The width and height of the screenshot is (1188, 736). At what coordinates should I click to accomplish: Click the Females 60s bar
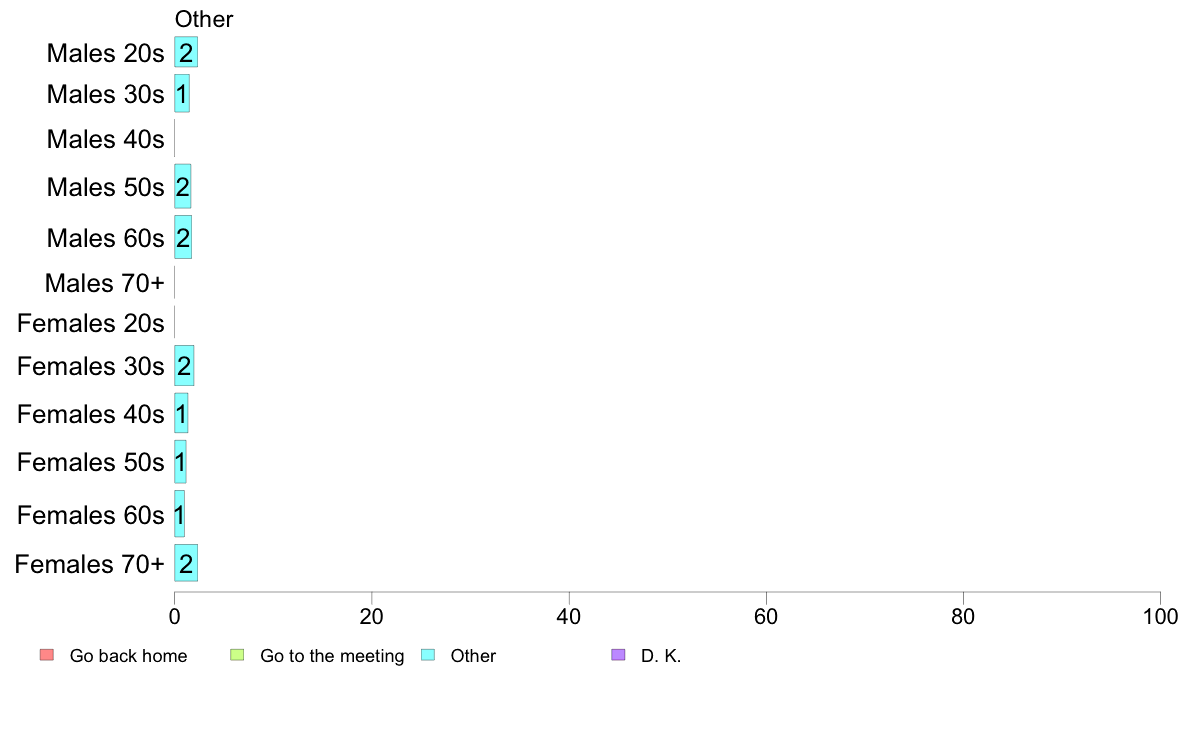[x=180, y=514]
